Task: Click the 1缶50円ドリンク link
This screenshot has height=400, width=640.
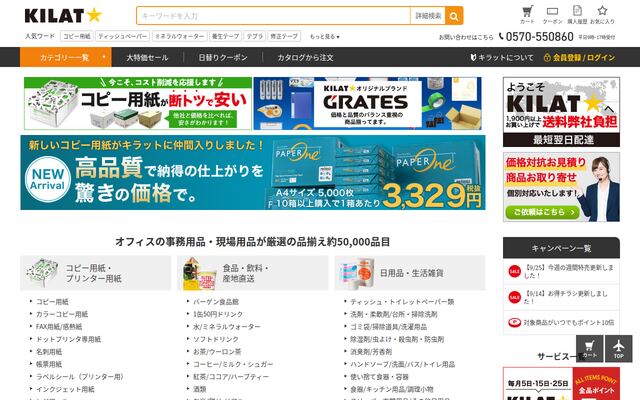Action: tap(218, 314)
